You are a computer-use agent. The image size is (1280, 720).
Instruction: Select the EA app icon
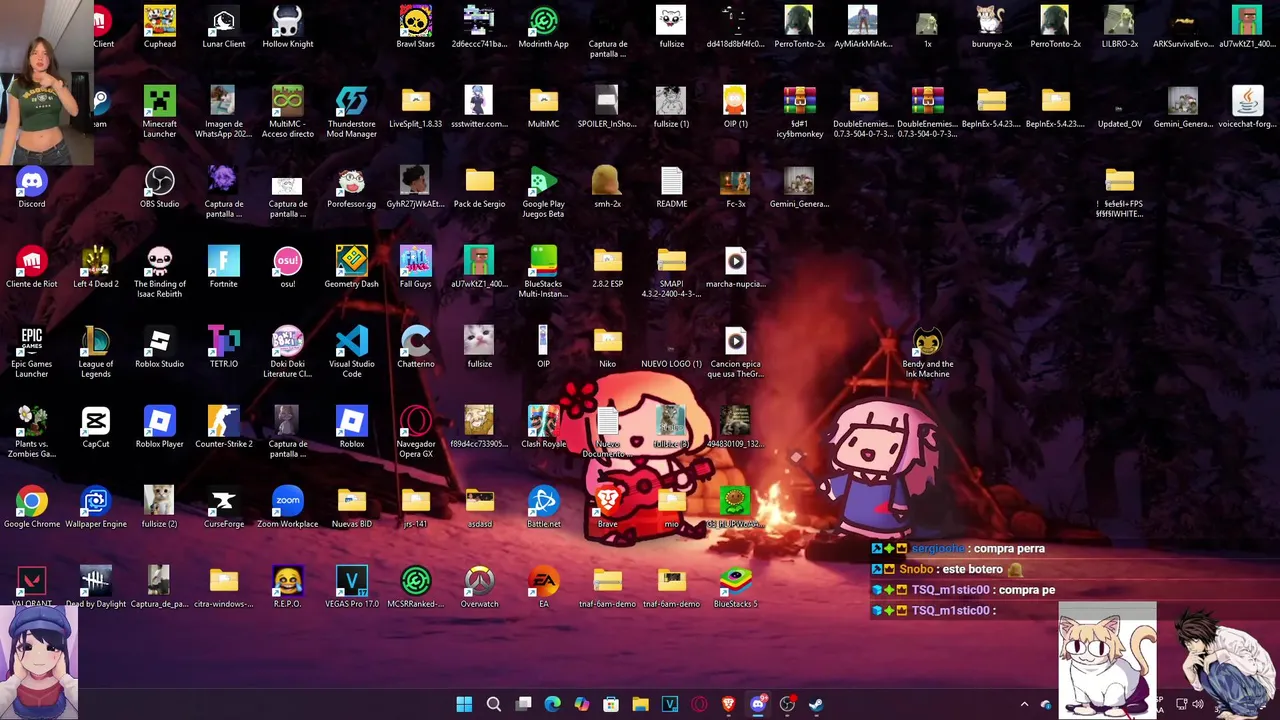543,587
